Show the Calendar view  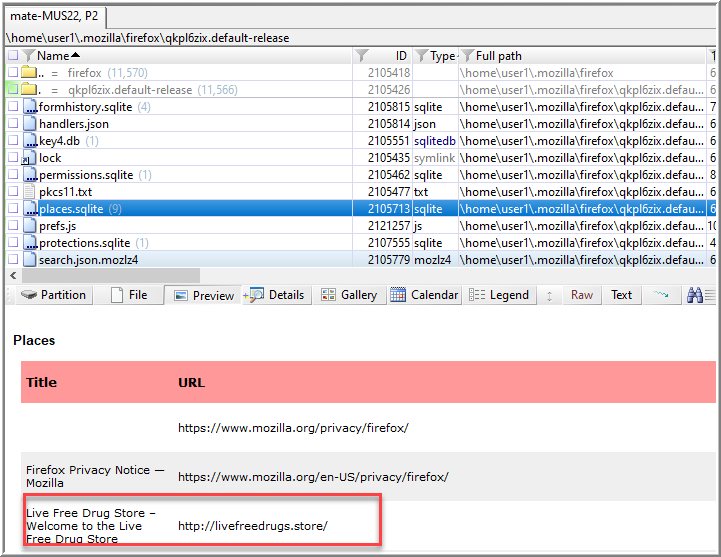click(x=424, y=295)
